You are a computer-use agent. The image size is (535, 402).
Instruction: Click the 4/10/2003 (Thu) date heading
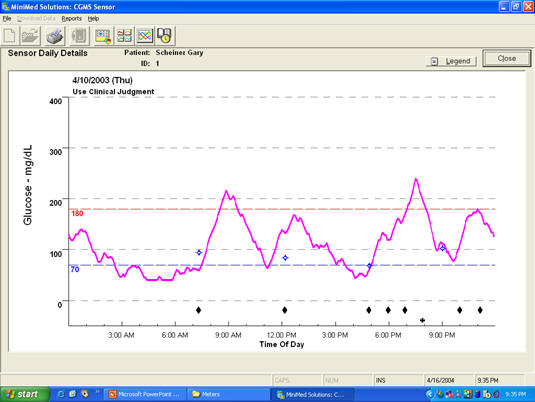[102, 80]
